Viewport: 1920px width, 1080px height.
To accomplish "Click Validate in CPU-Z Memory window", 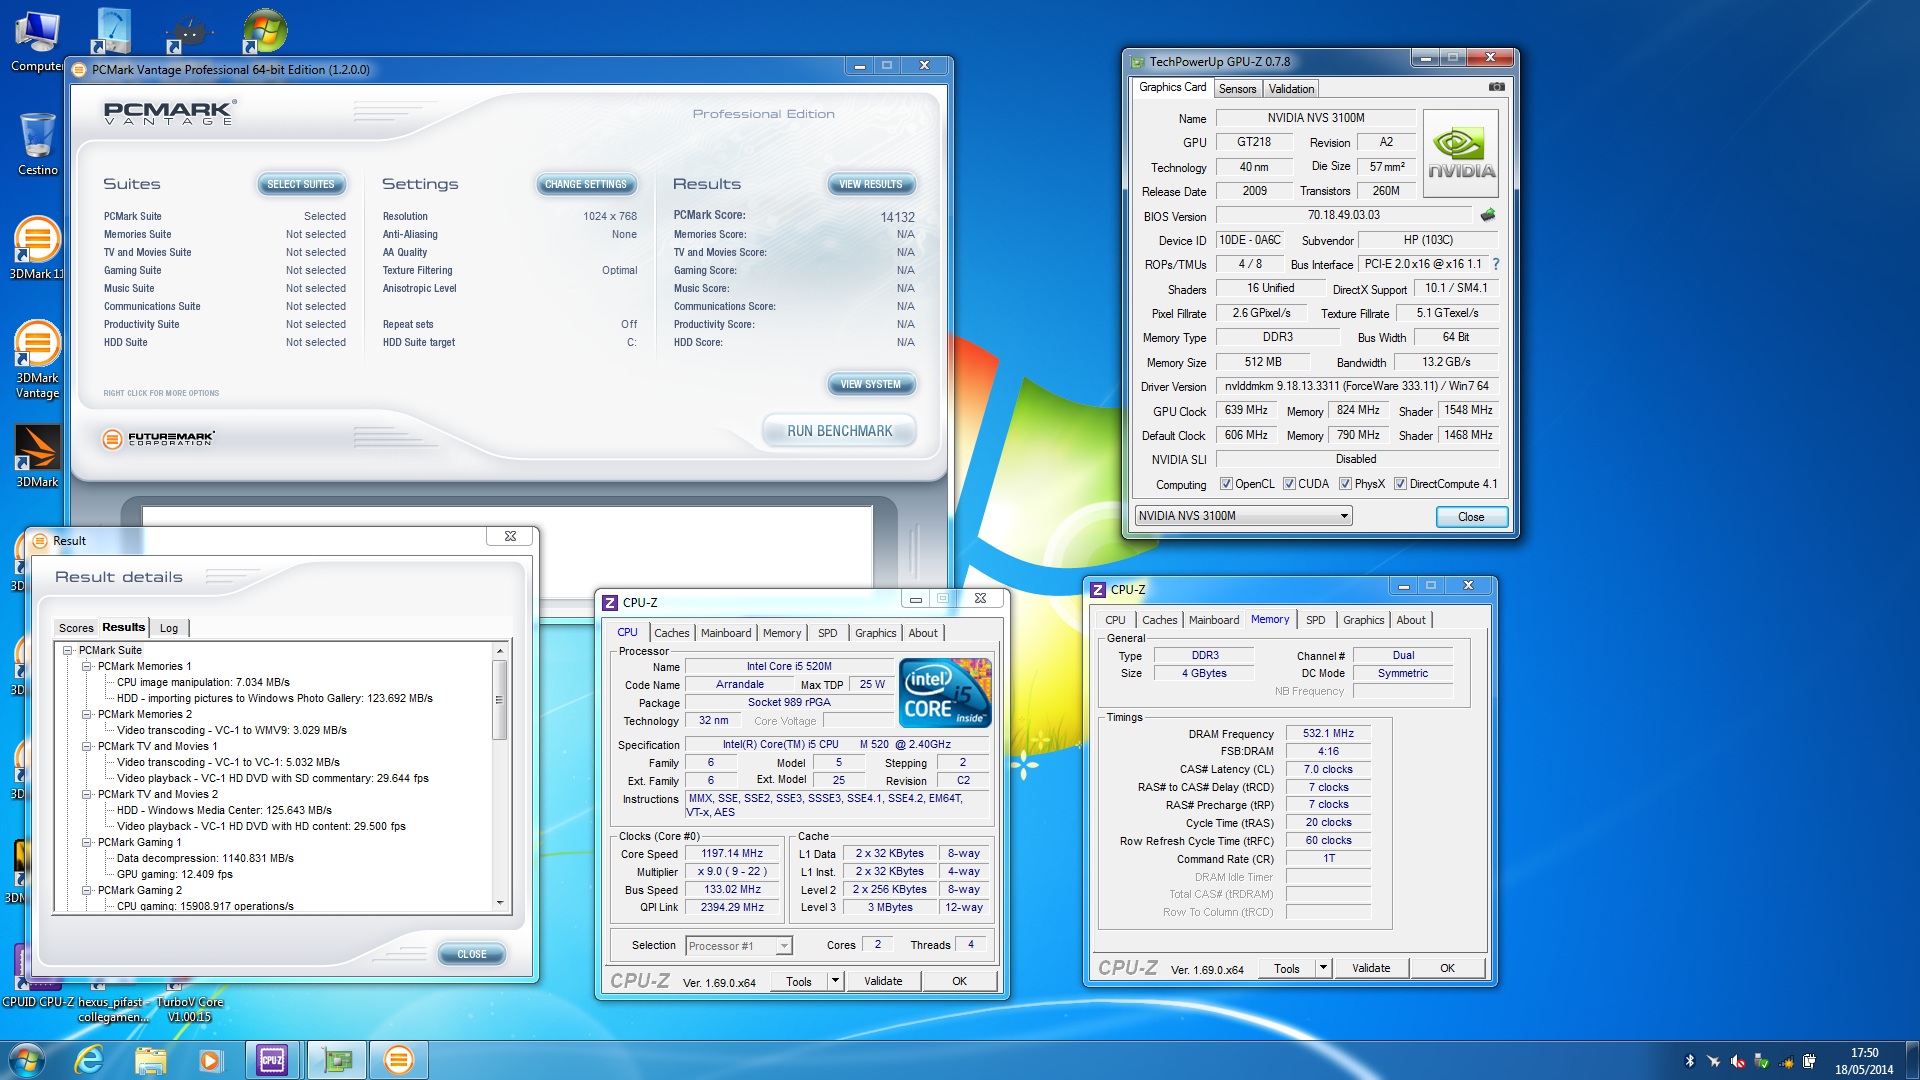I will [1371, 968].
